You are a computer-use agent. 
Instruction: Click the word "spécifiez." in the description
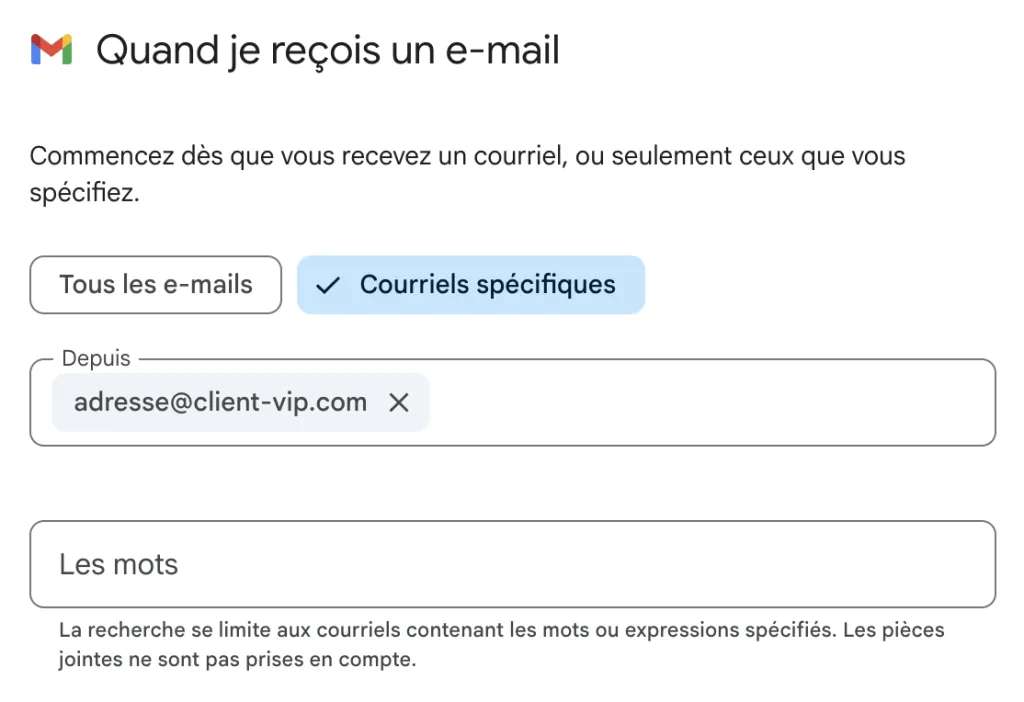tap(84, 193)
